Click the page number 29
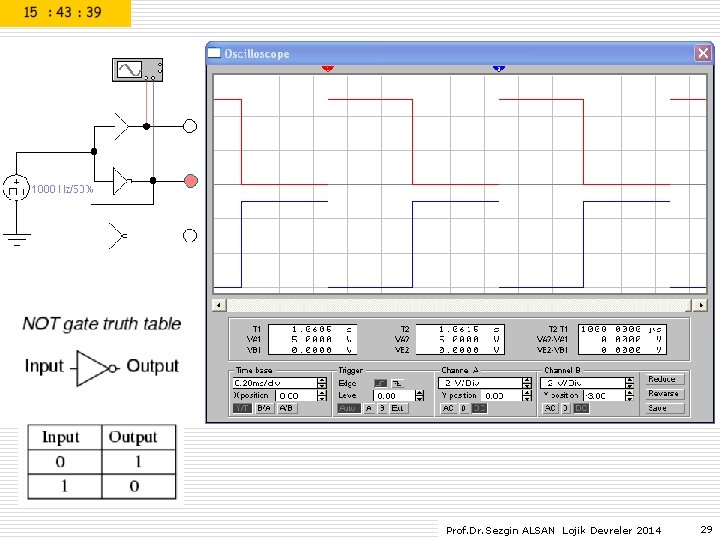Viewport: 720px width, 540px height. click(x=706, y=529)
